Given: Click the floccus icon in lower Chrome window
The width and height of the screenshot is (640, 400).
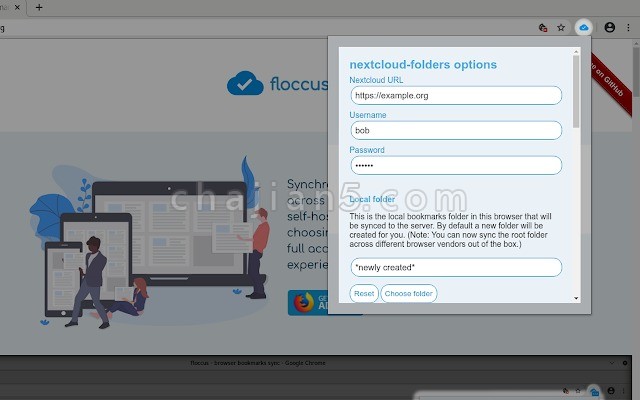Looking at the screenshot, I should pos(595,392).
